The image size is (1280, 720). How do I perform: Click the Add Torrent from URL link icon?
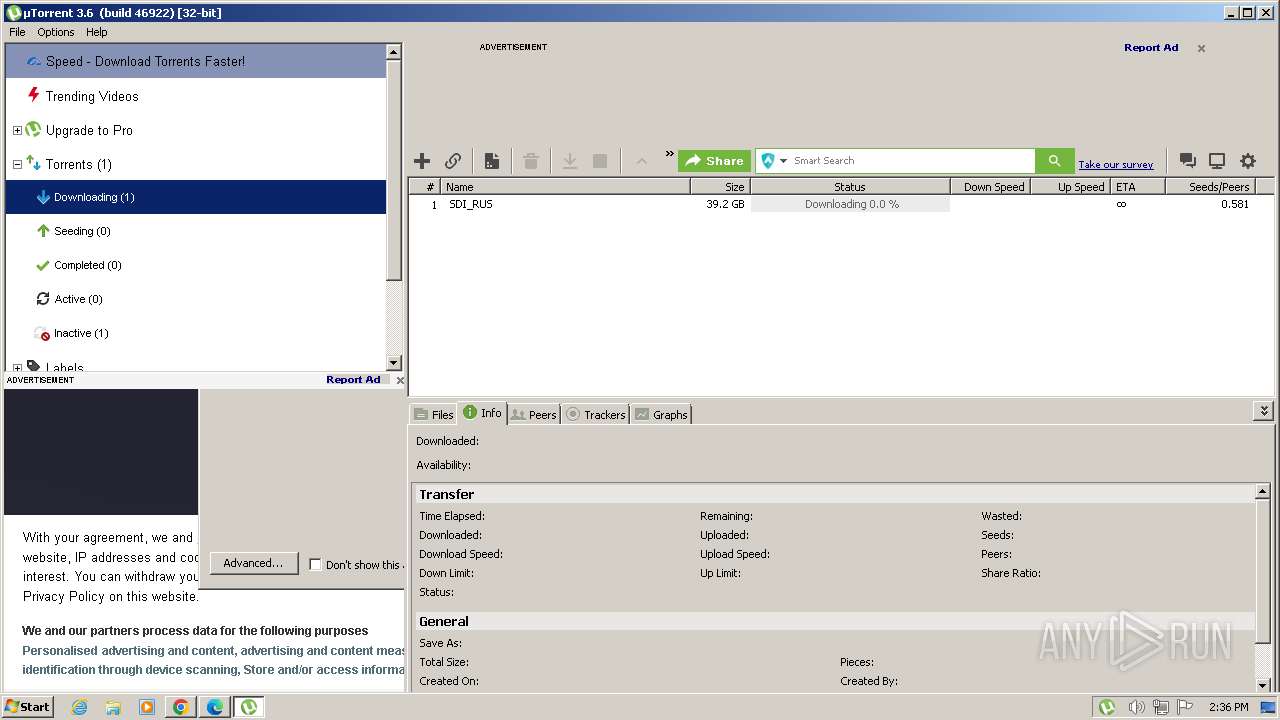click(x=453, y=161)
